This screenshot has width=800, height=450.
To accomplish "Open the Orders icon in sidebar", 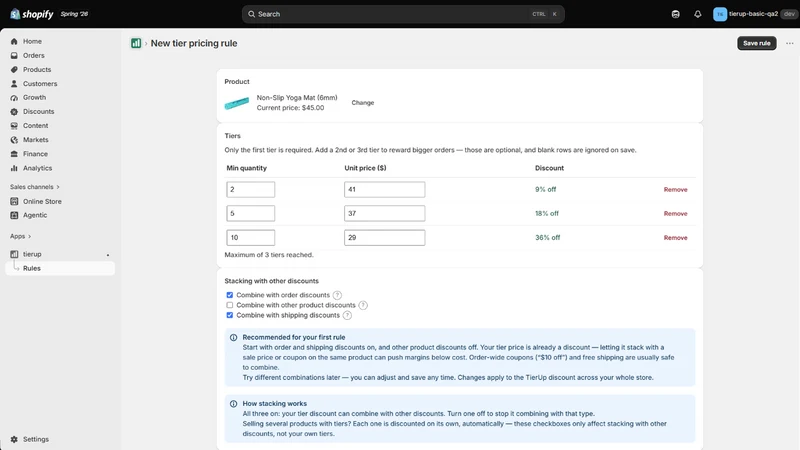I will [14, 55].
